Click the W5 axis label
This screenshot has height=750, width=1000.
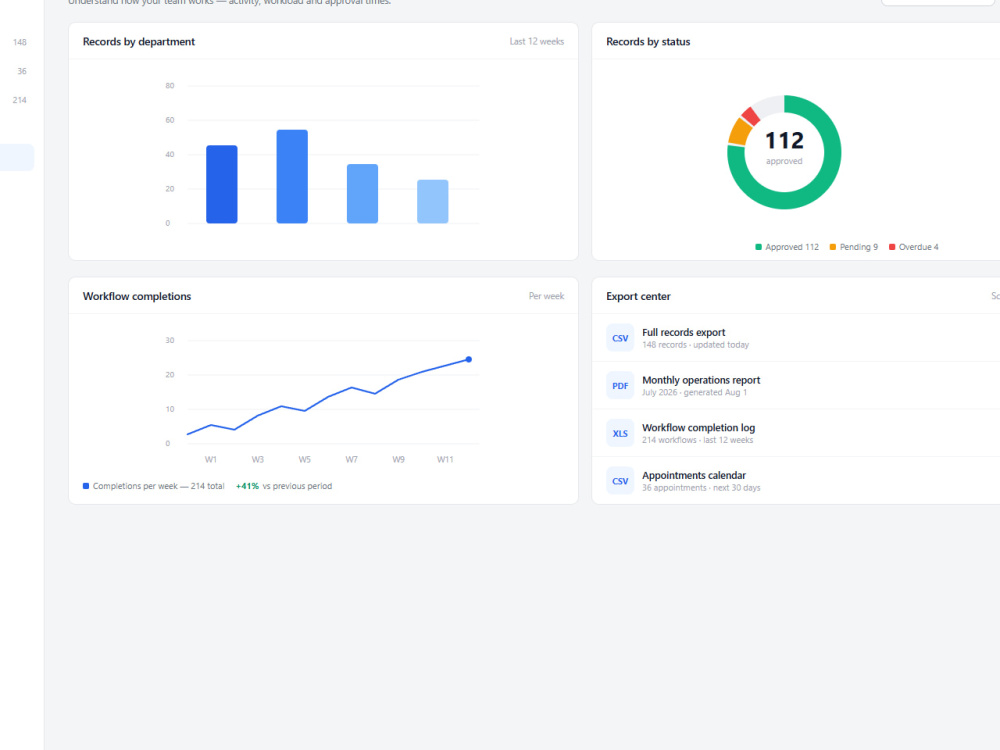[x=305, y=459]
